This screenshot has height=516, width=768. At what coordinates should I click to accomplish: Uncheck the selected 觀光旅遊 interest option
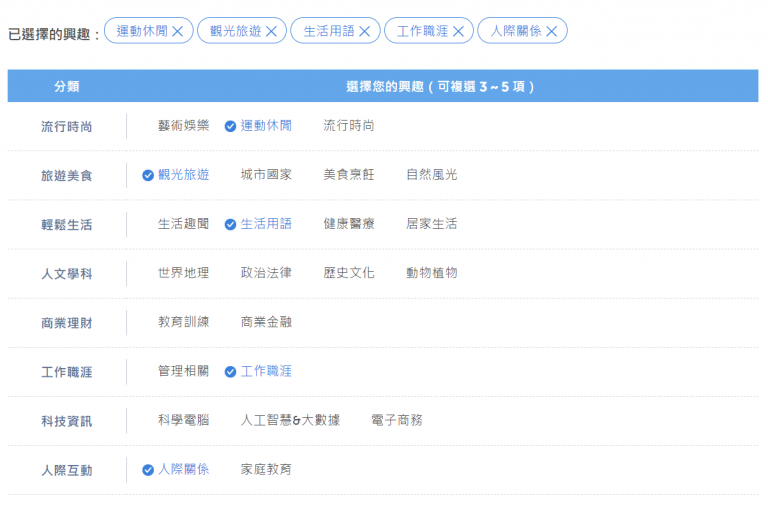pos(176,175)
